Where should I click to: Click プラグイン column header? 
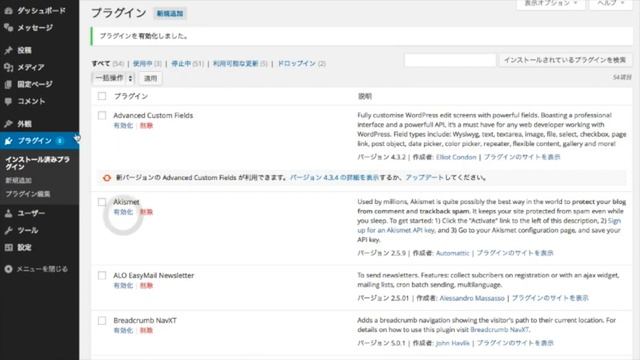click(x=131, y=96)
